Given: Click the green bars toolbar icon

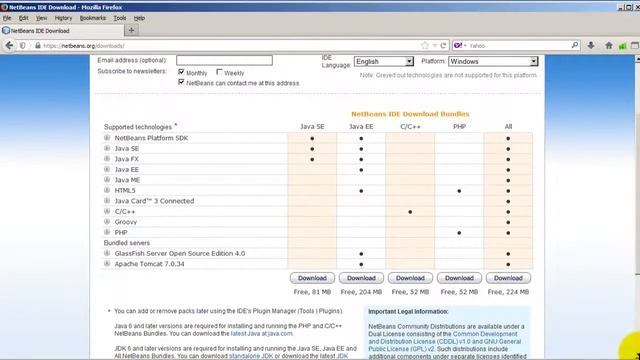Looking at the screenshot, I should (x=622, y=46).
